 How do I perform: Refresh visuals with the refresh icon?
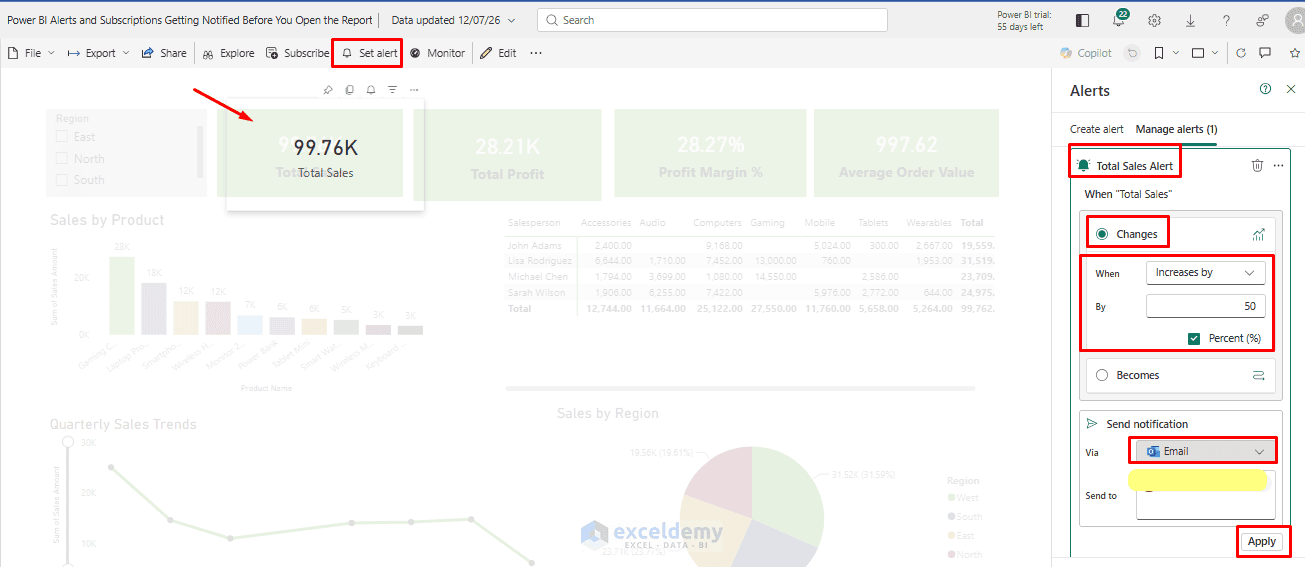pos(1241,53)
